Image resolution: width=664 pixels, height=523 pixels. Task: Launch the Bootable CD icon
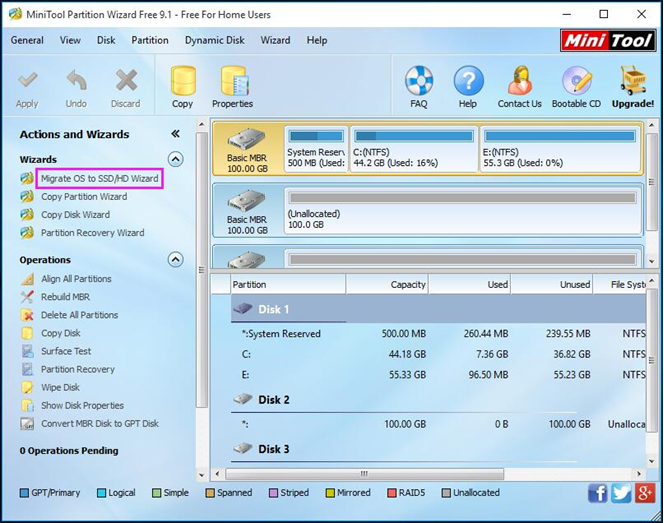[x=576, y=80]
